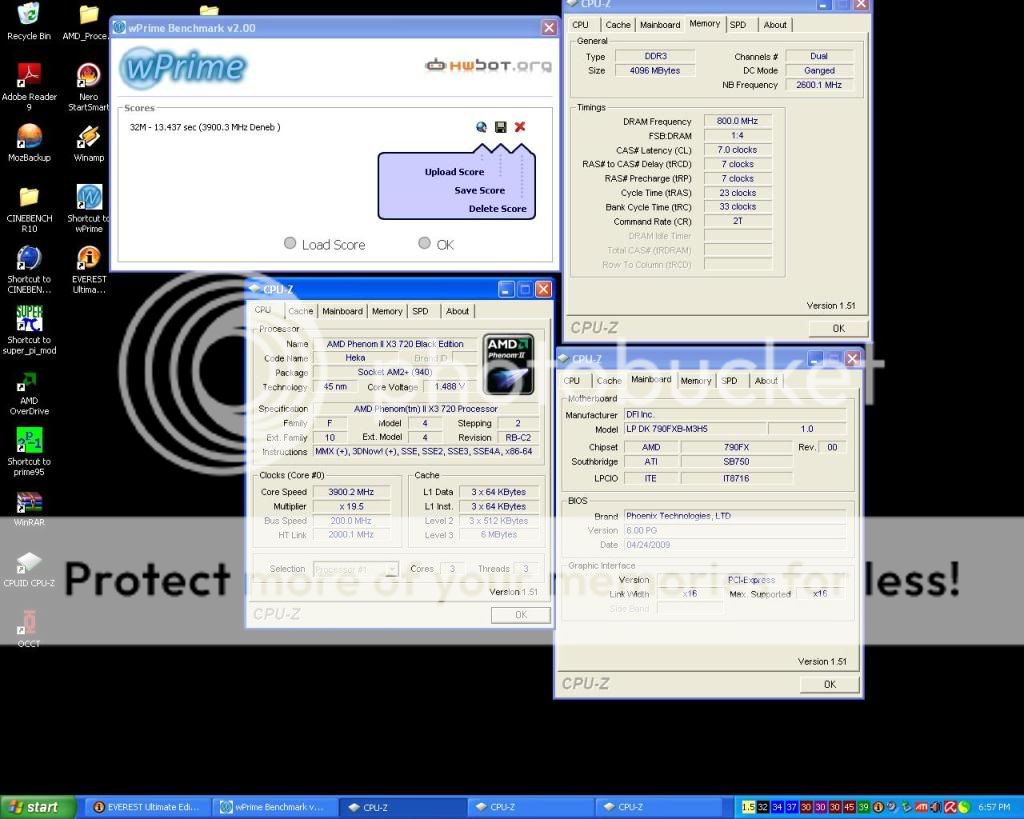This screenshot has height=819, width=1024.
Task: Click the DRAM Frequency value "800.0 MHz"
Action: tap(737, 121)
